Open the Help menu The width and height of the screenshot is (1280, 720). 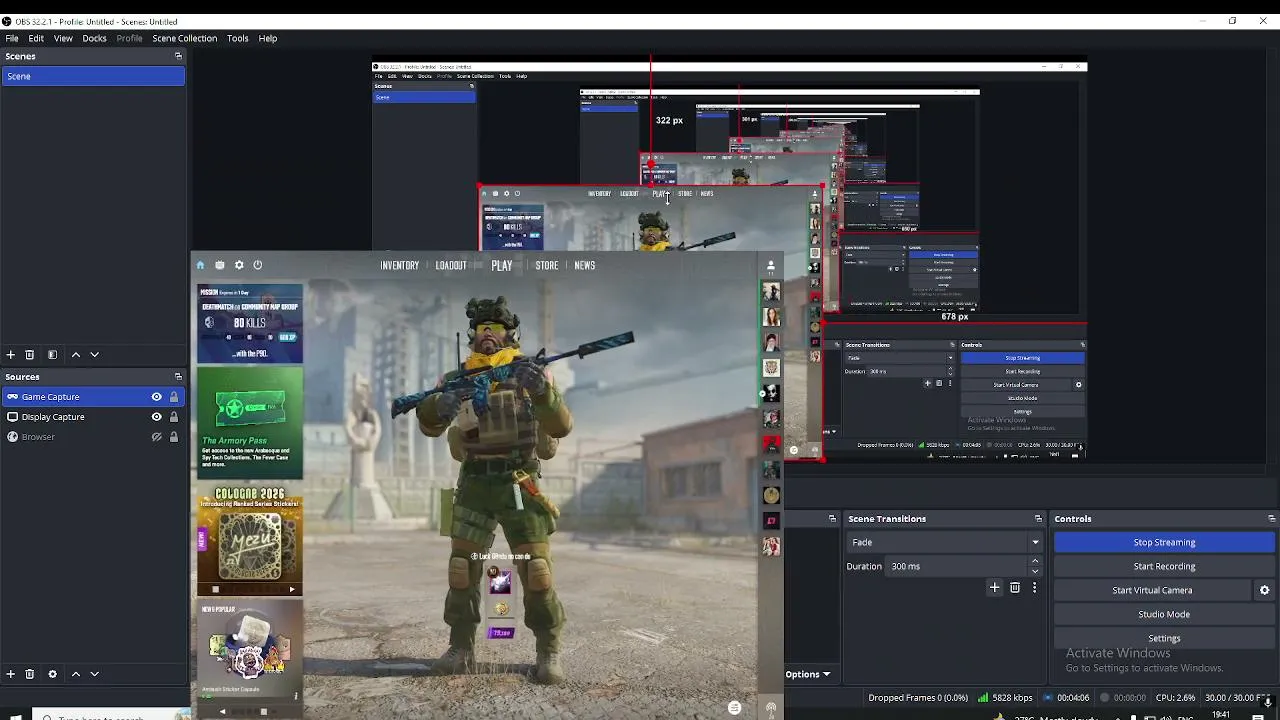(x=268, y=38)
